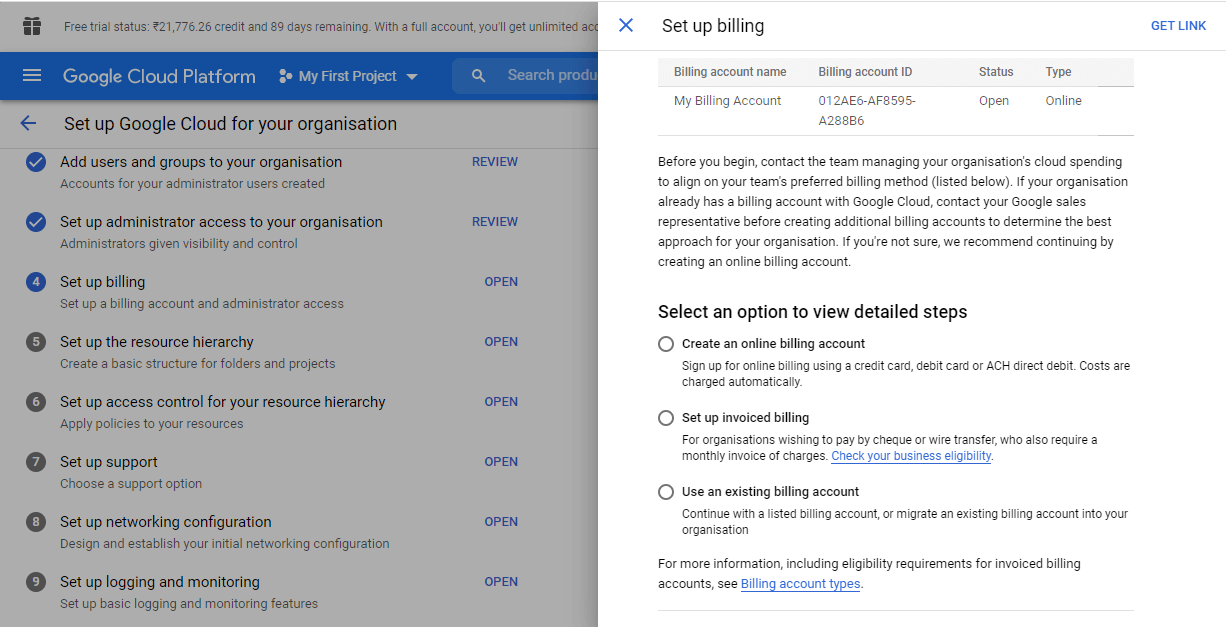Click step 9 number badge for logging
1226x627 pixels.
coord(36,582)
